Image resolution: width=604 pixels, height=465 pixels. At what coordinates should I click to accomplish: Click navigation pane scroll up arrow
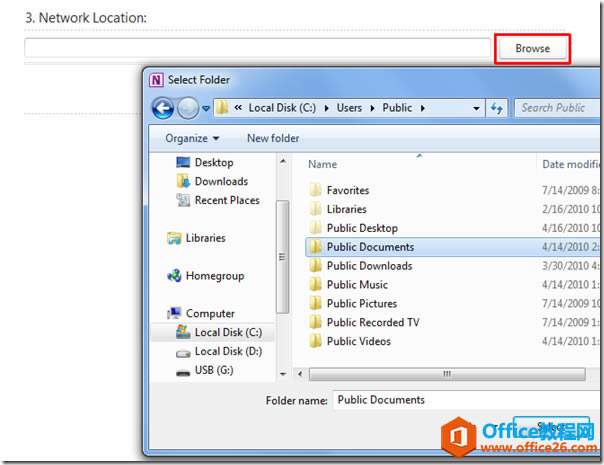pyautogui.click(x=283, y=161)
